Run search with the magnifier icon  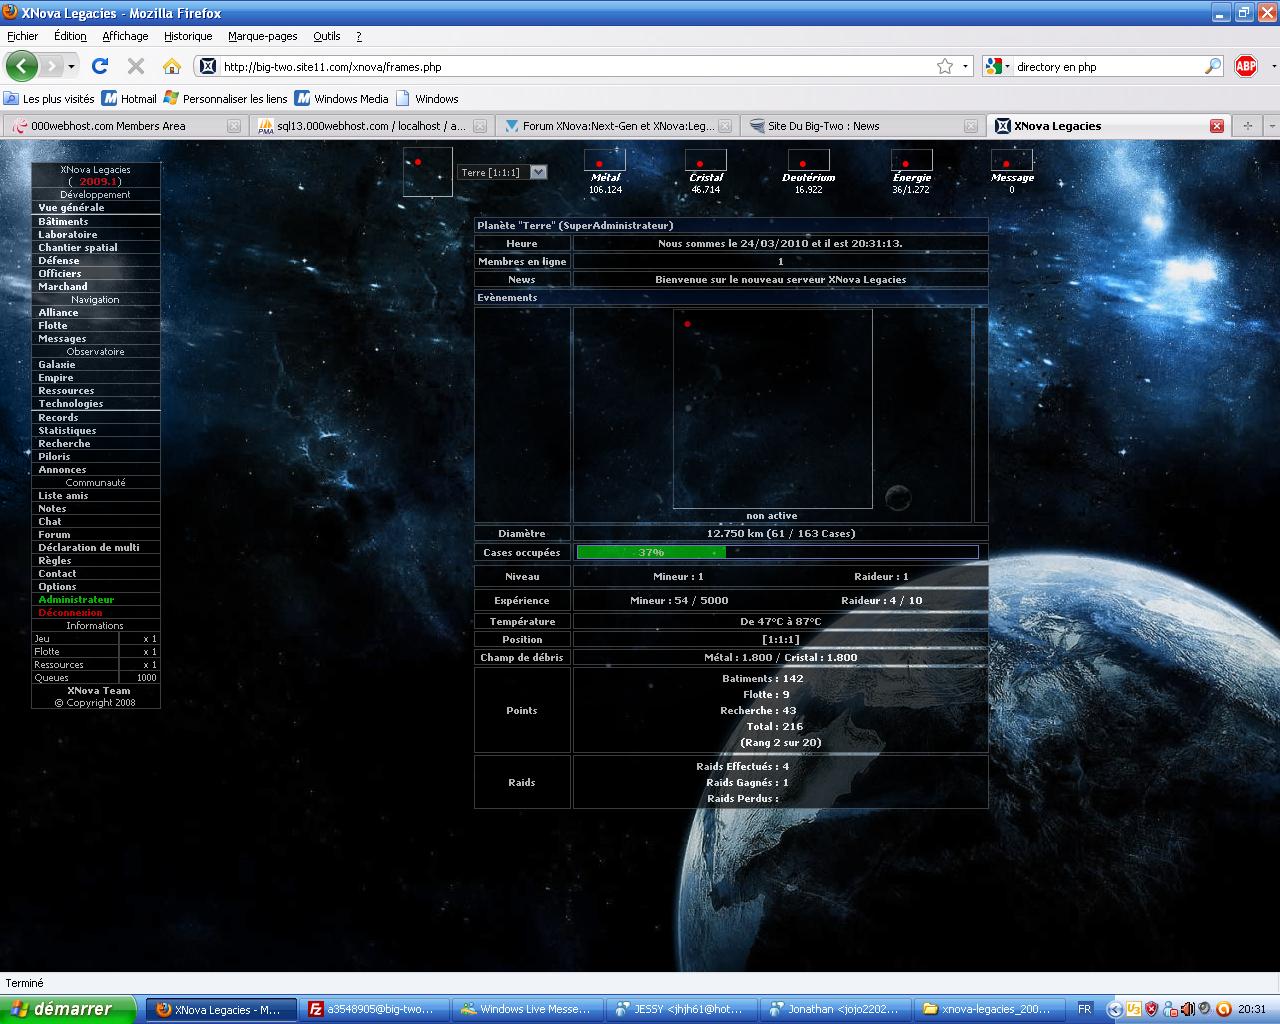[1213, 66]
